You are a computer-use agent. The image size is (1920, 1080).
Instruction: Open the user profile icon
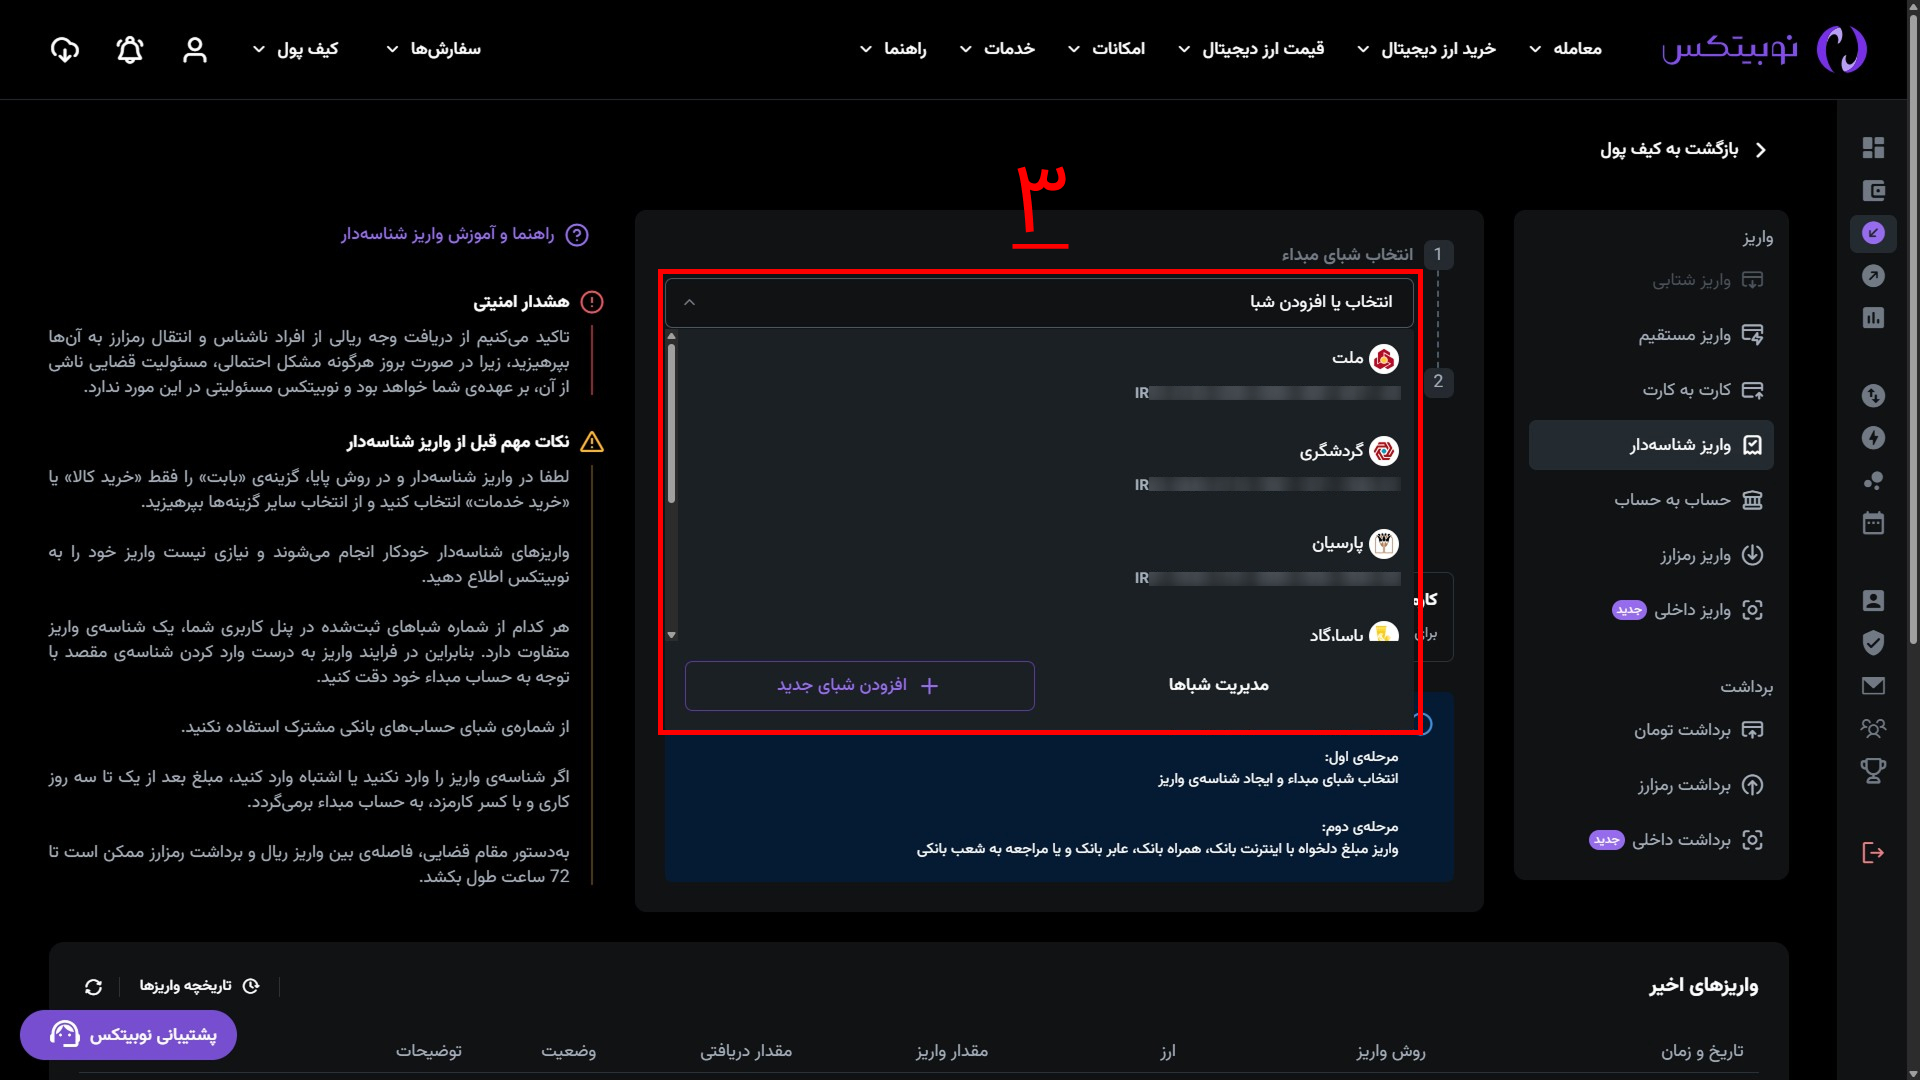tap(195, 50)
